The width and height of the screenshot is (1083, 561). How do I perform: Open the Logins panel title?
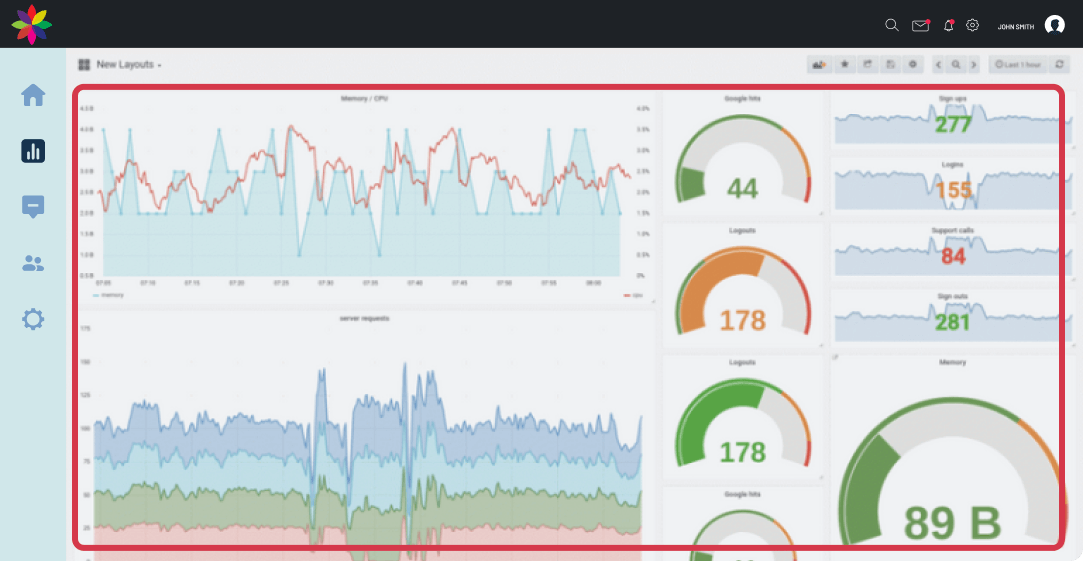tap(952, 164)
